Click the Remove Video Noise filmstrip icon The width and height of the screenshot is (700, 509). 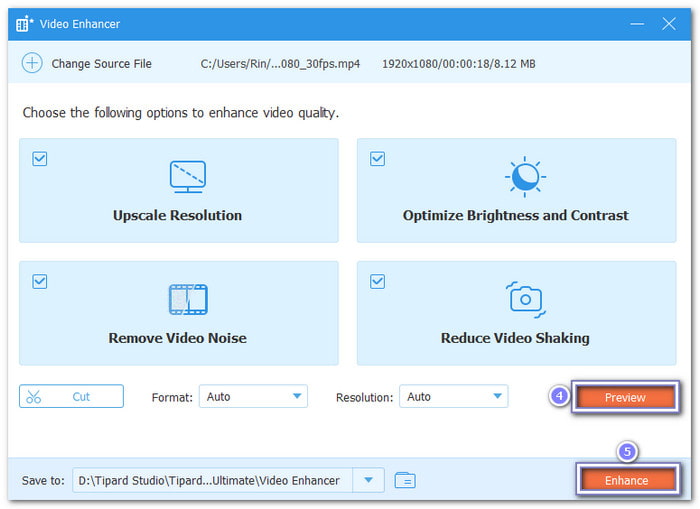(x=188, y=299)
